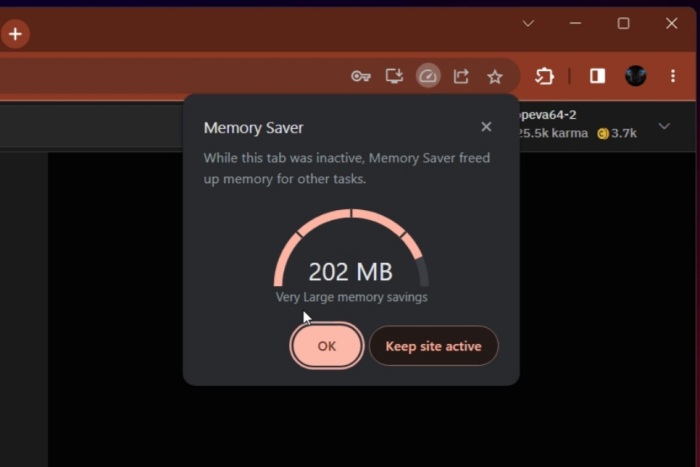Click Keep site active button
This screenshot has width=700, height=467.
point(433,346)
